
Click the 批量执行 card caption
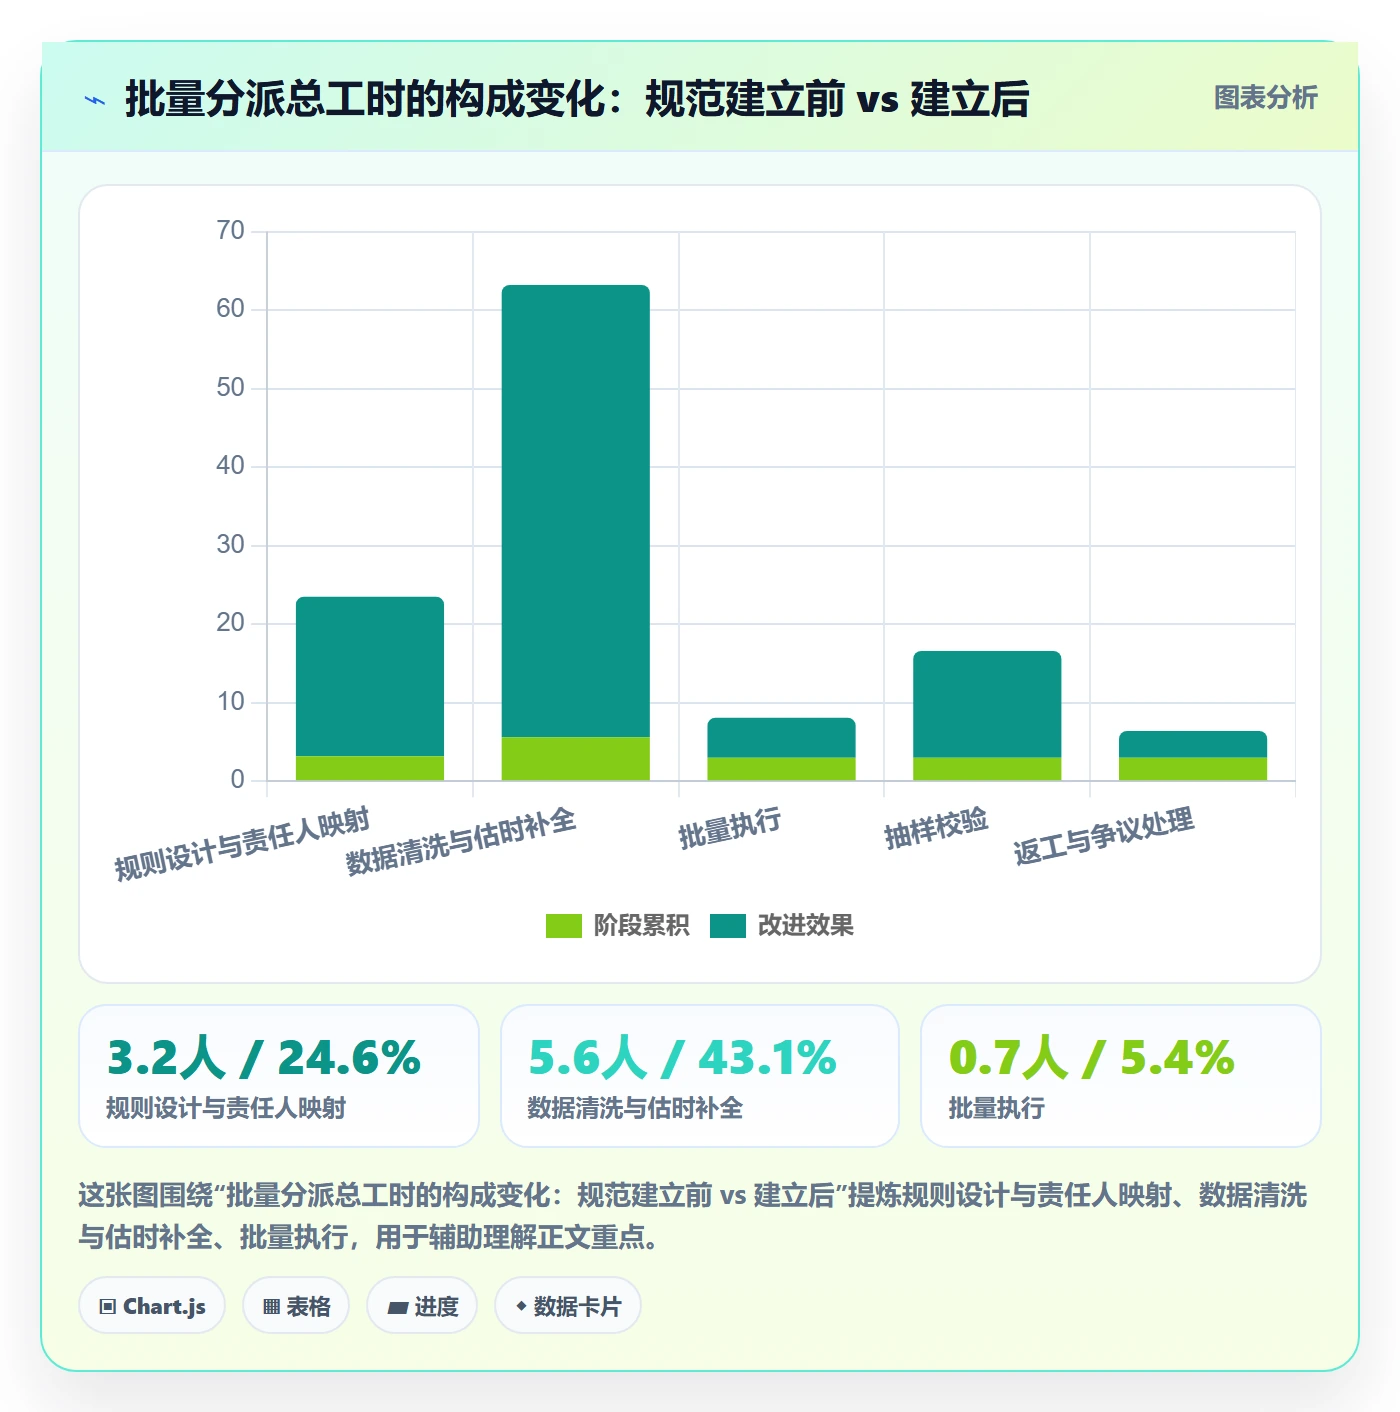point(997,1108)
